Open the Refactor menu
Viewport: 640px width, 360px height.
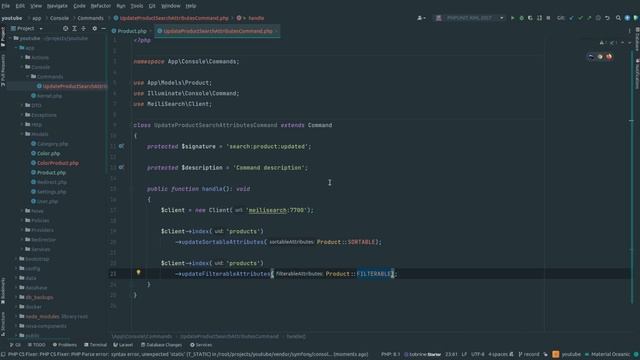(x=100, y=6)
